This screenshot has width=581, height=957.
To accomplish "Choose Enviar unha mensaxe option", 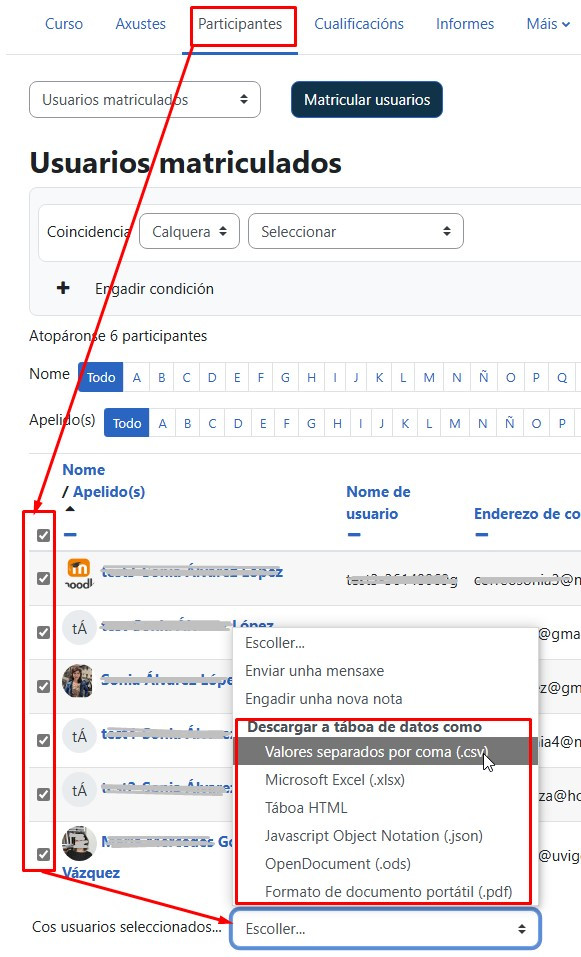I will [386, 671].
